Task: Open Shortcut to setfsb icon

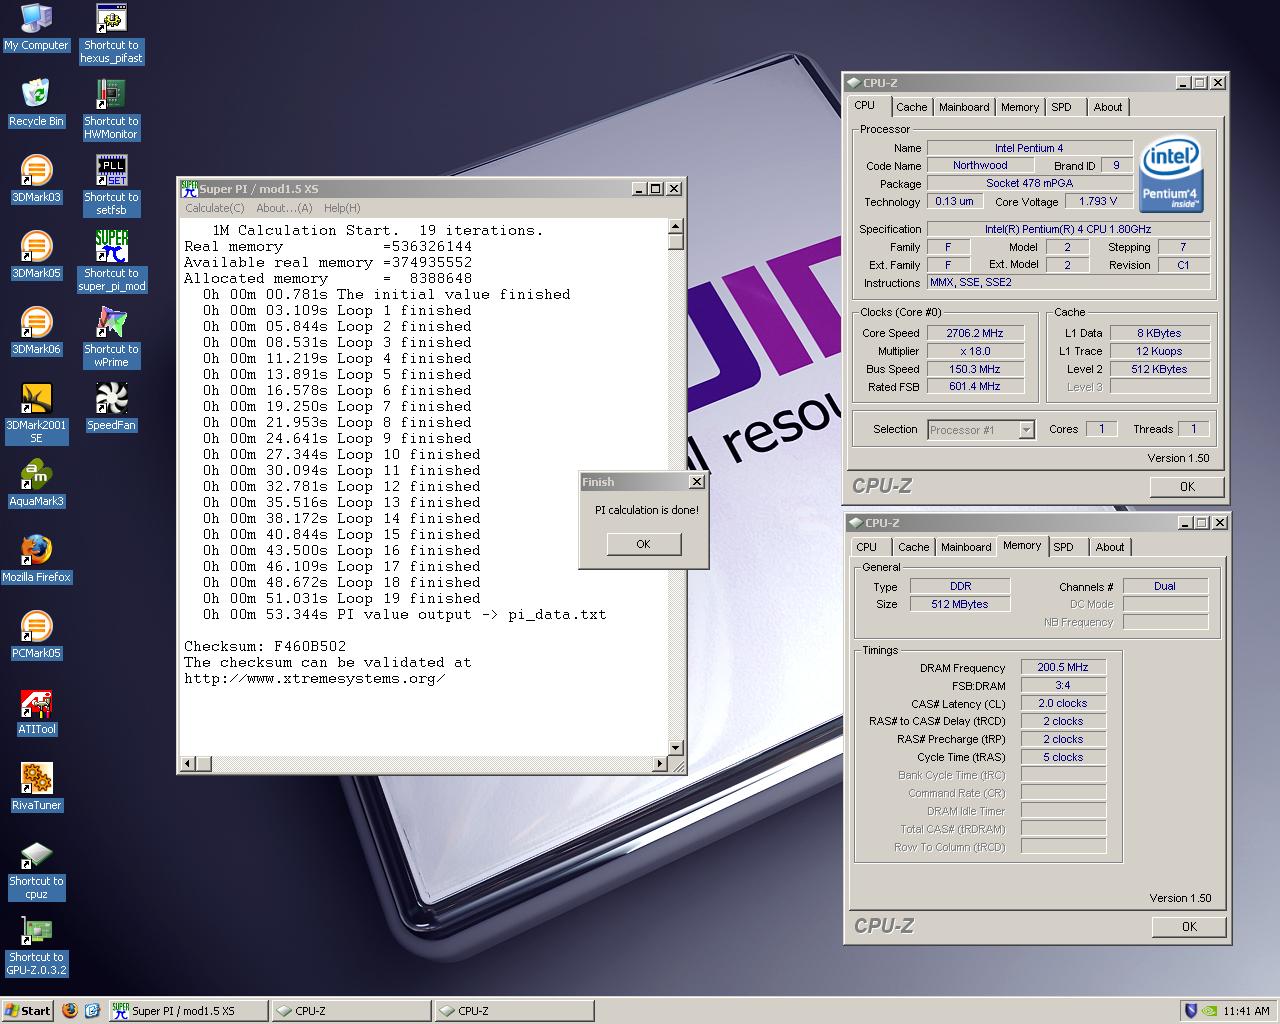Action: [x=111, y=186]
